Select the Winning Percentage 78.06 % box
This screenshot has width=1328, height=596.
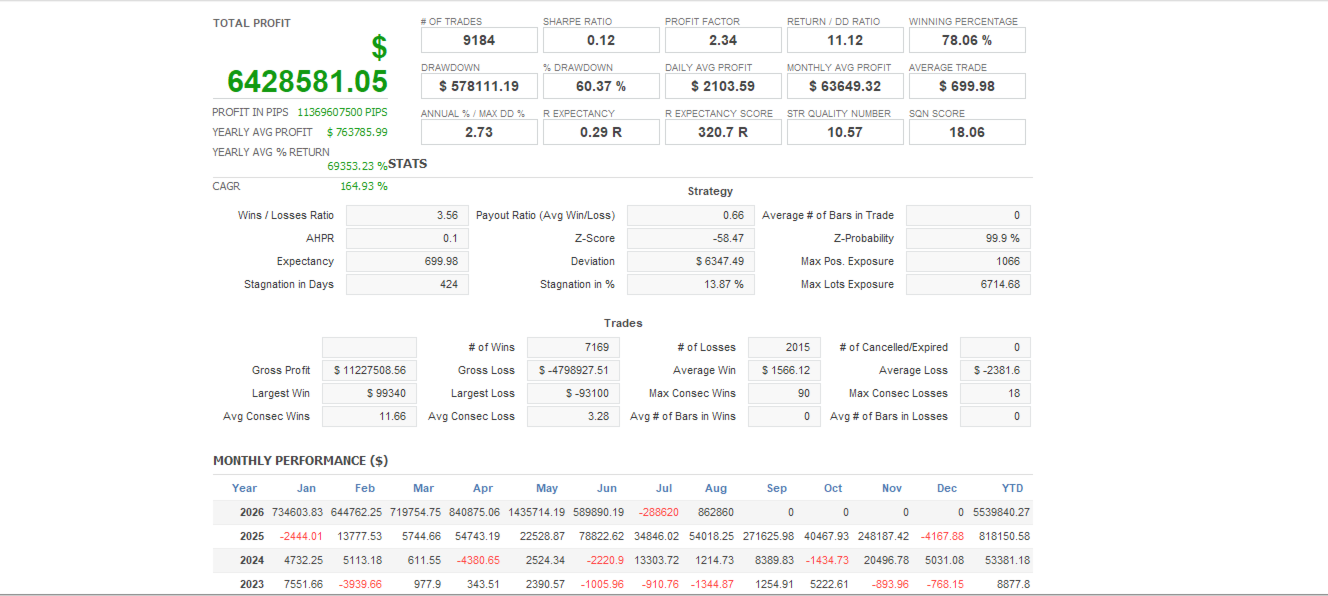(967, 40)
